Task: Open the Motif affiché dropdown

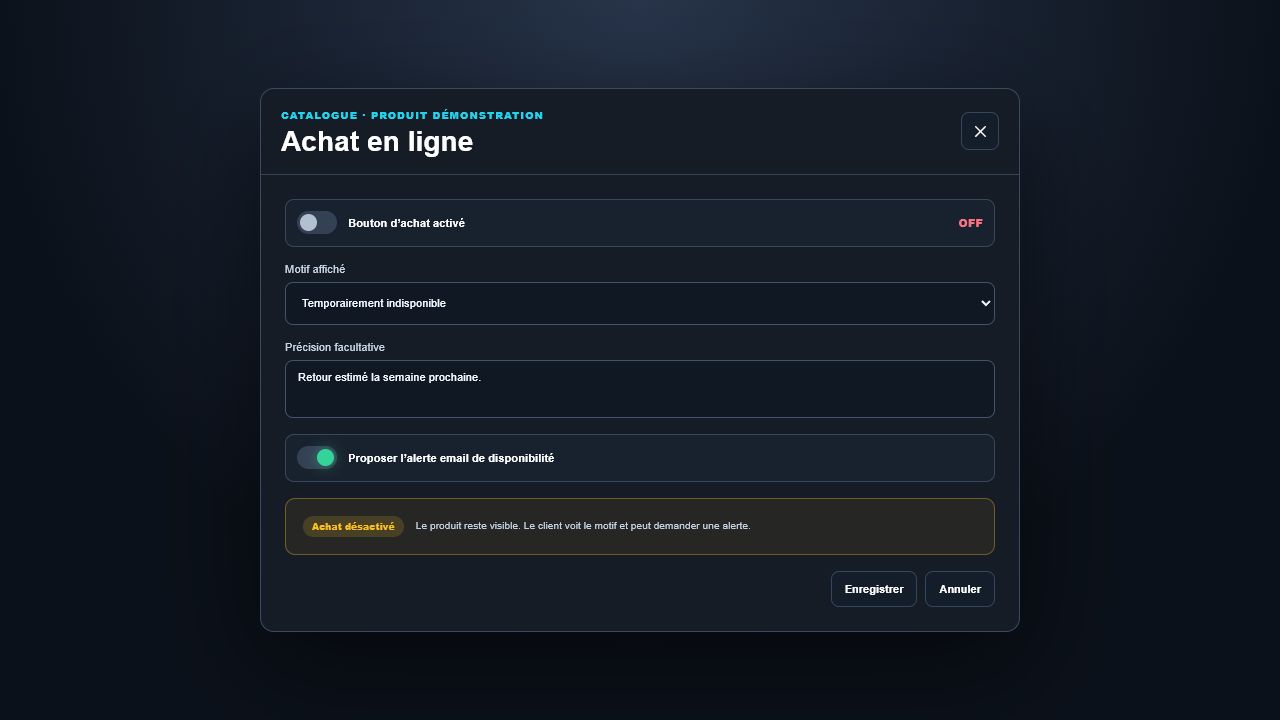Action: (640, 303)
